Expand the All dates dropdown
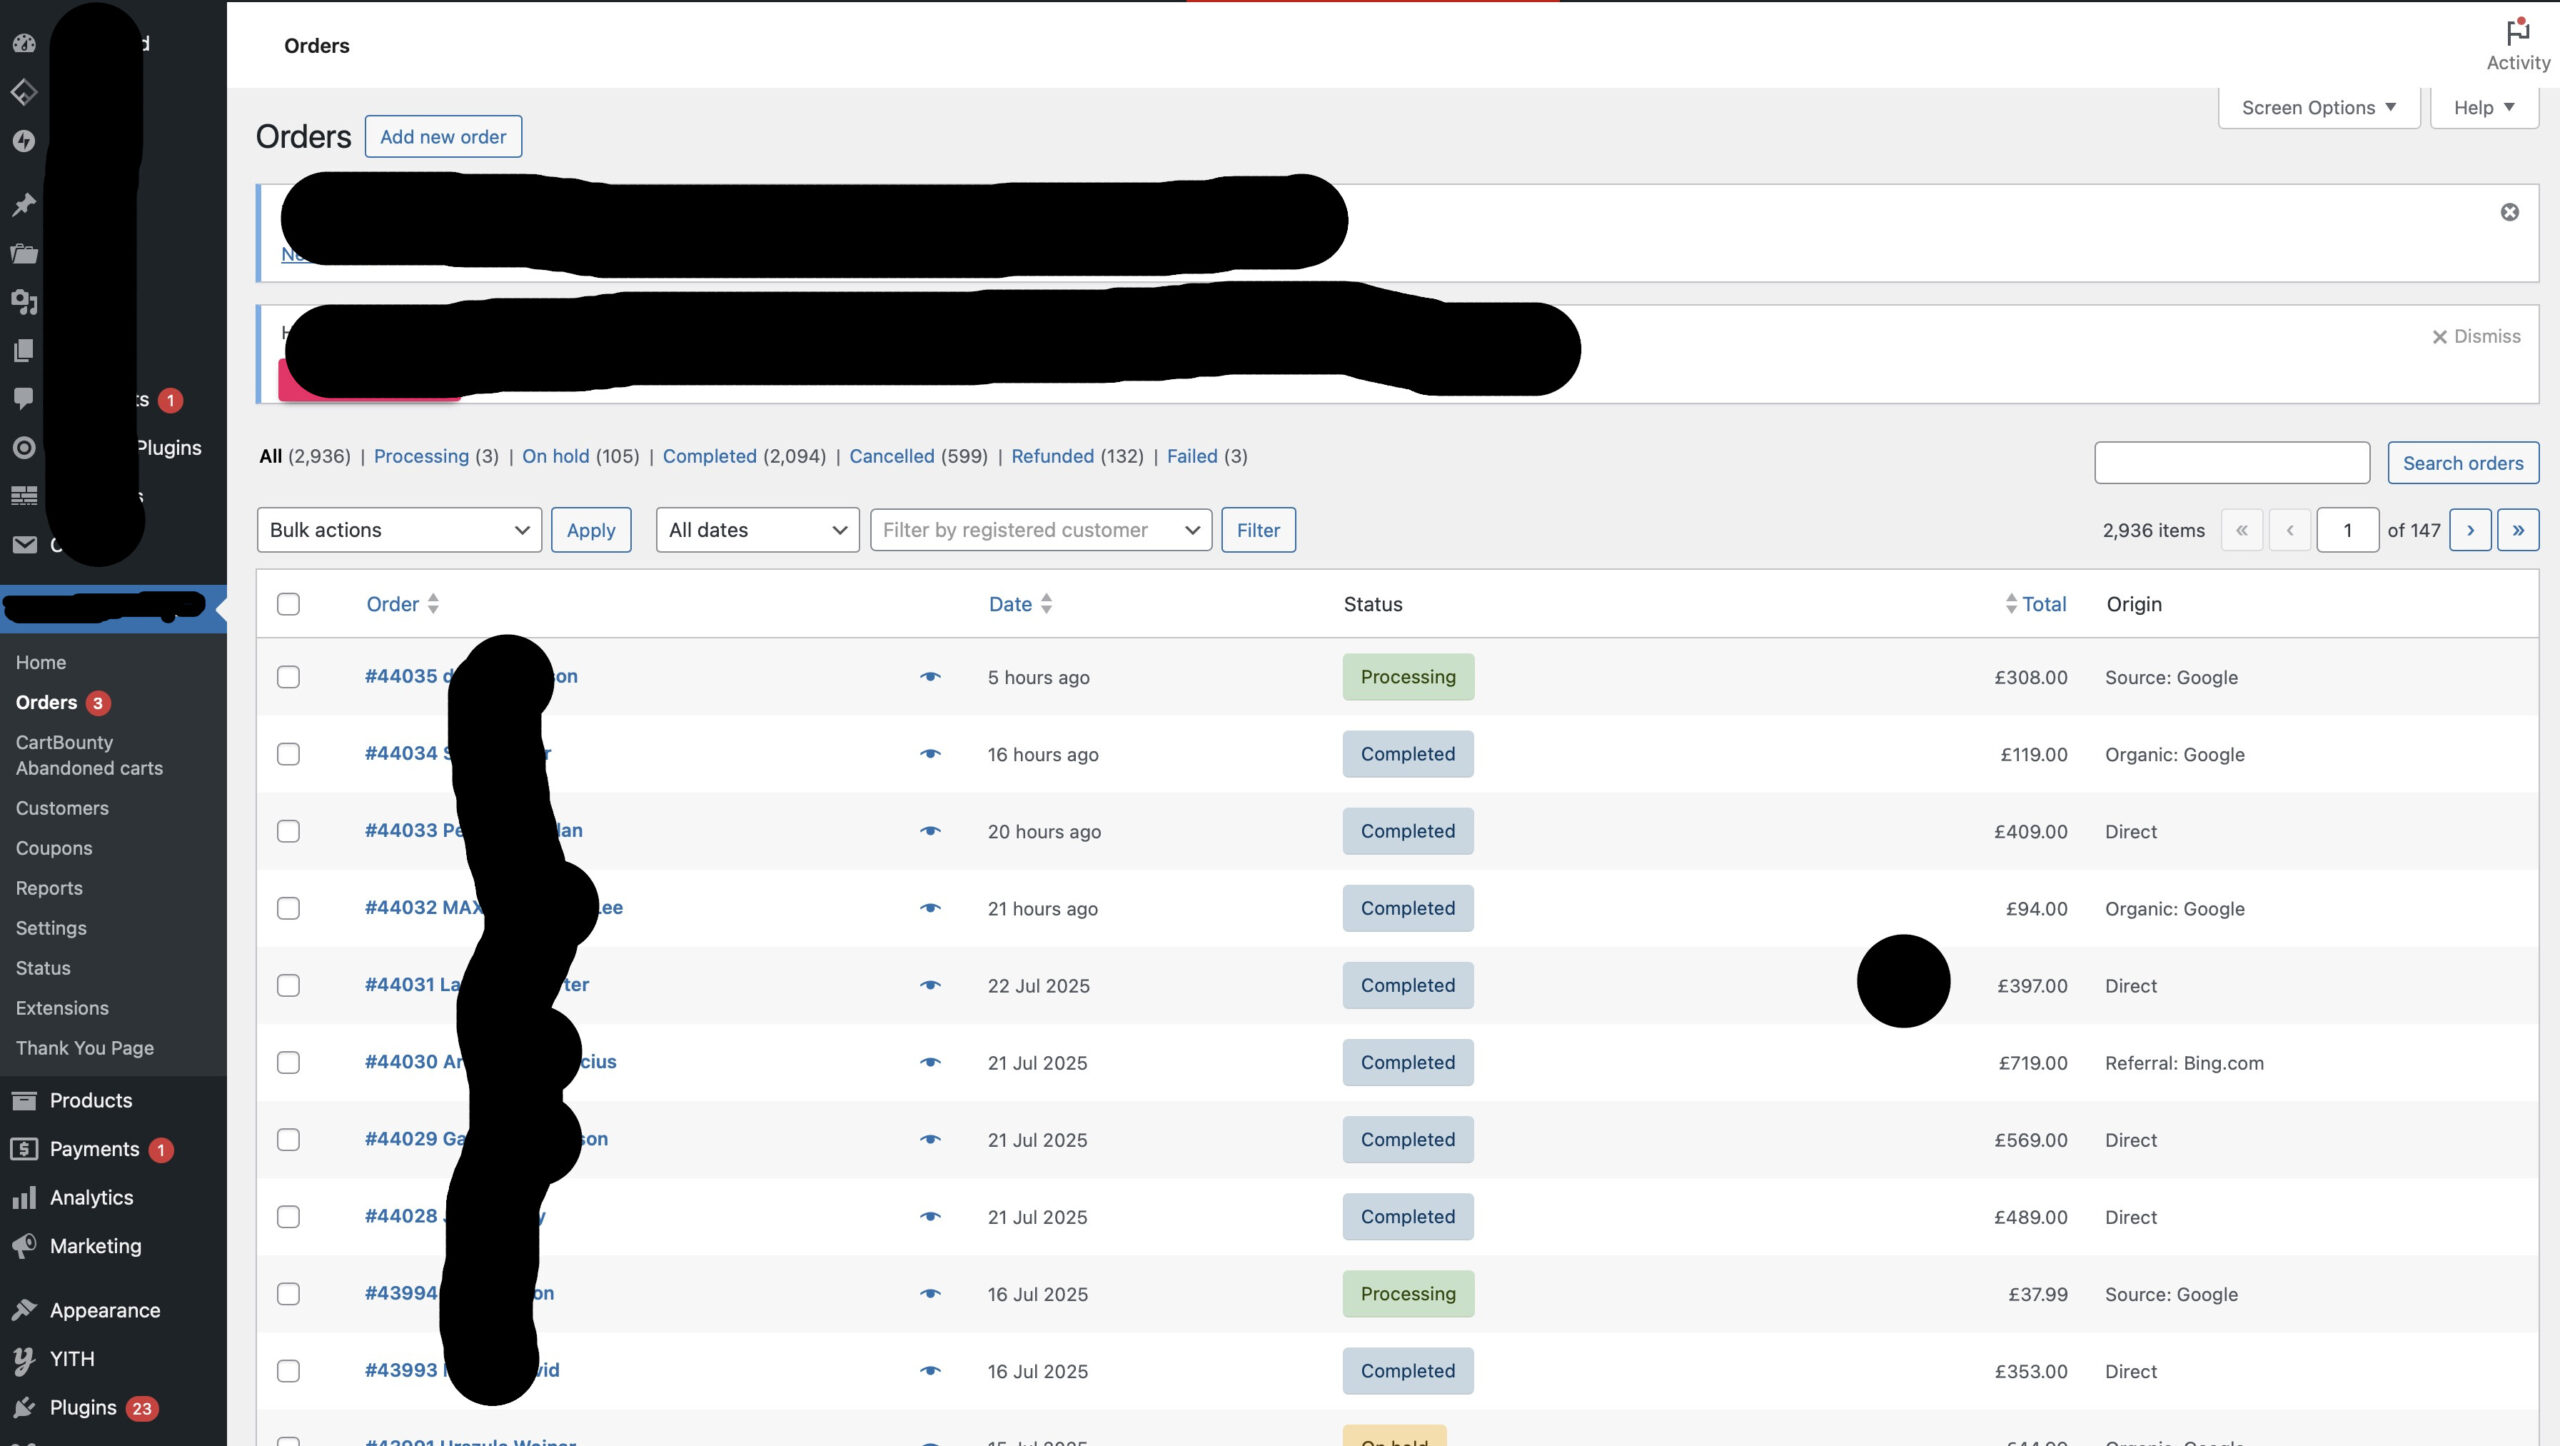The image size is (2560, 1446). [757, 530]
